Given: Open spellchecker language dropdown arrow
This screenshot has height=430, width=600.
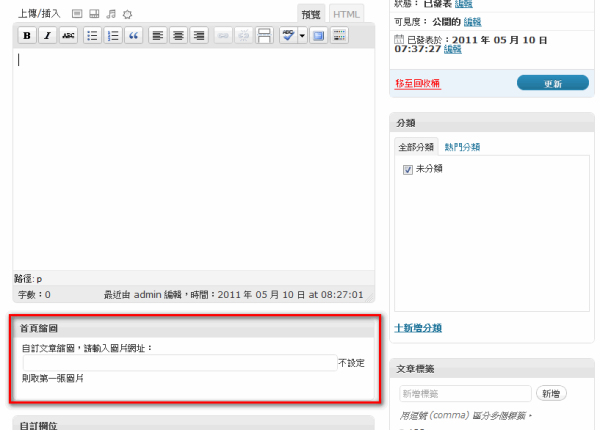Looking at the screenshot, I should pos(302,36).
